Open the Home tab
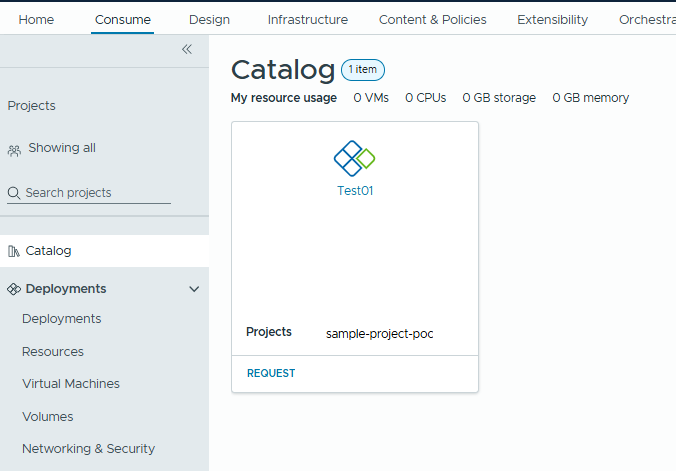 click(x=37, y=19)
